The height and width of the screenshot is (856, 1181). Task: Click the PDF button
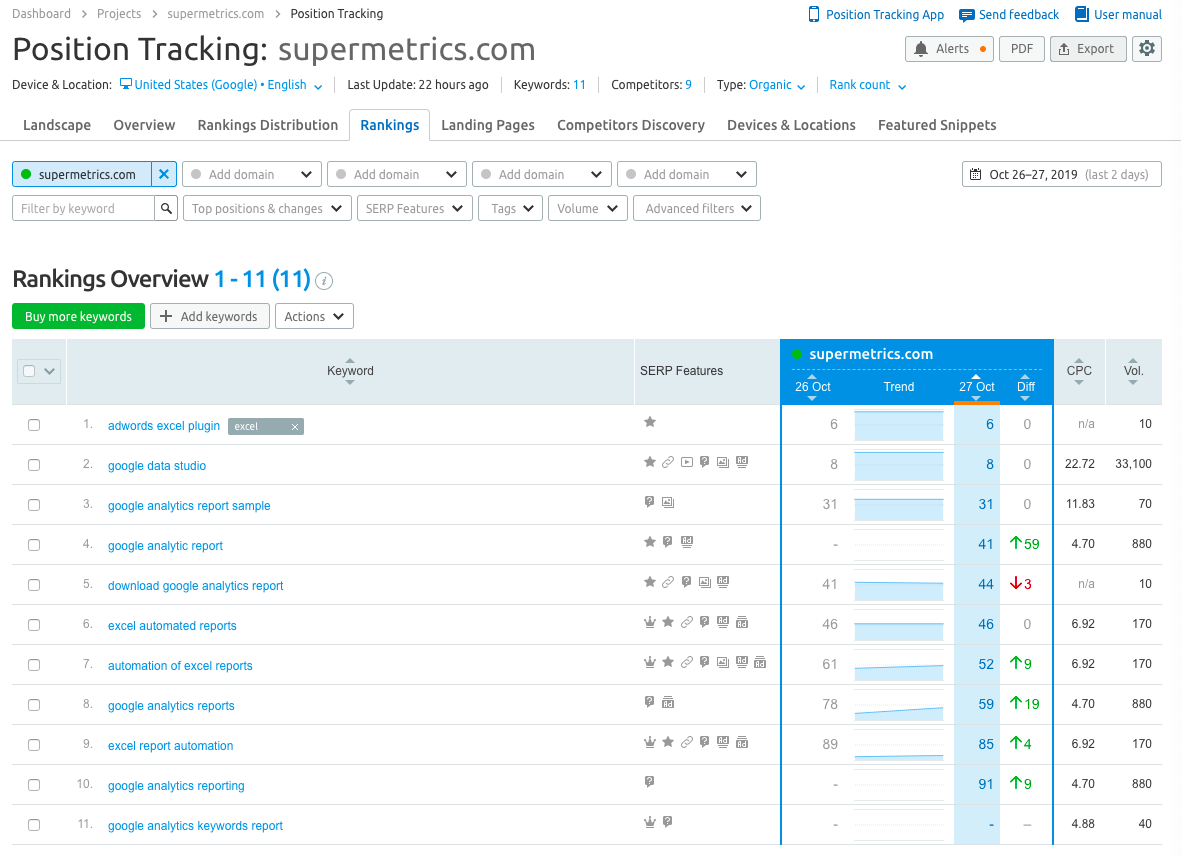[1021, 48]
